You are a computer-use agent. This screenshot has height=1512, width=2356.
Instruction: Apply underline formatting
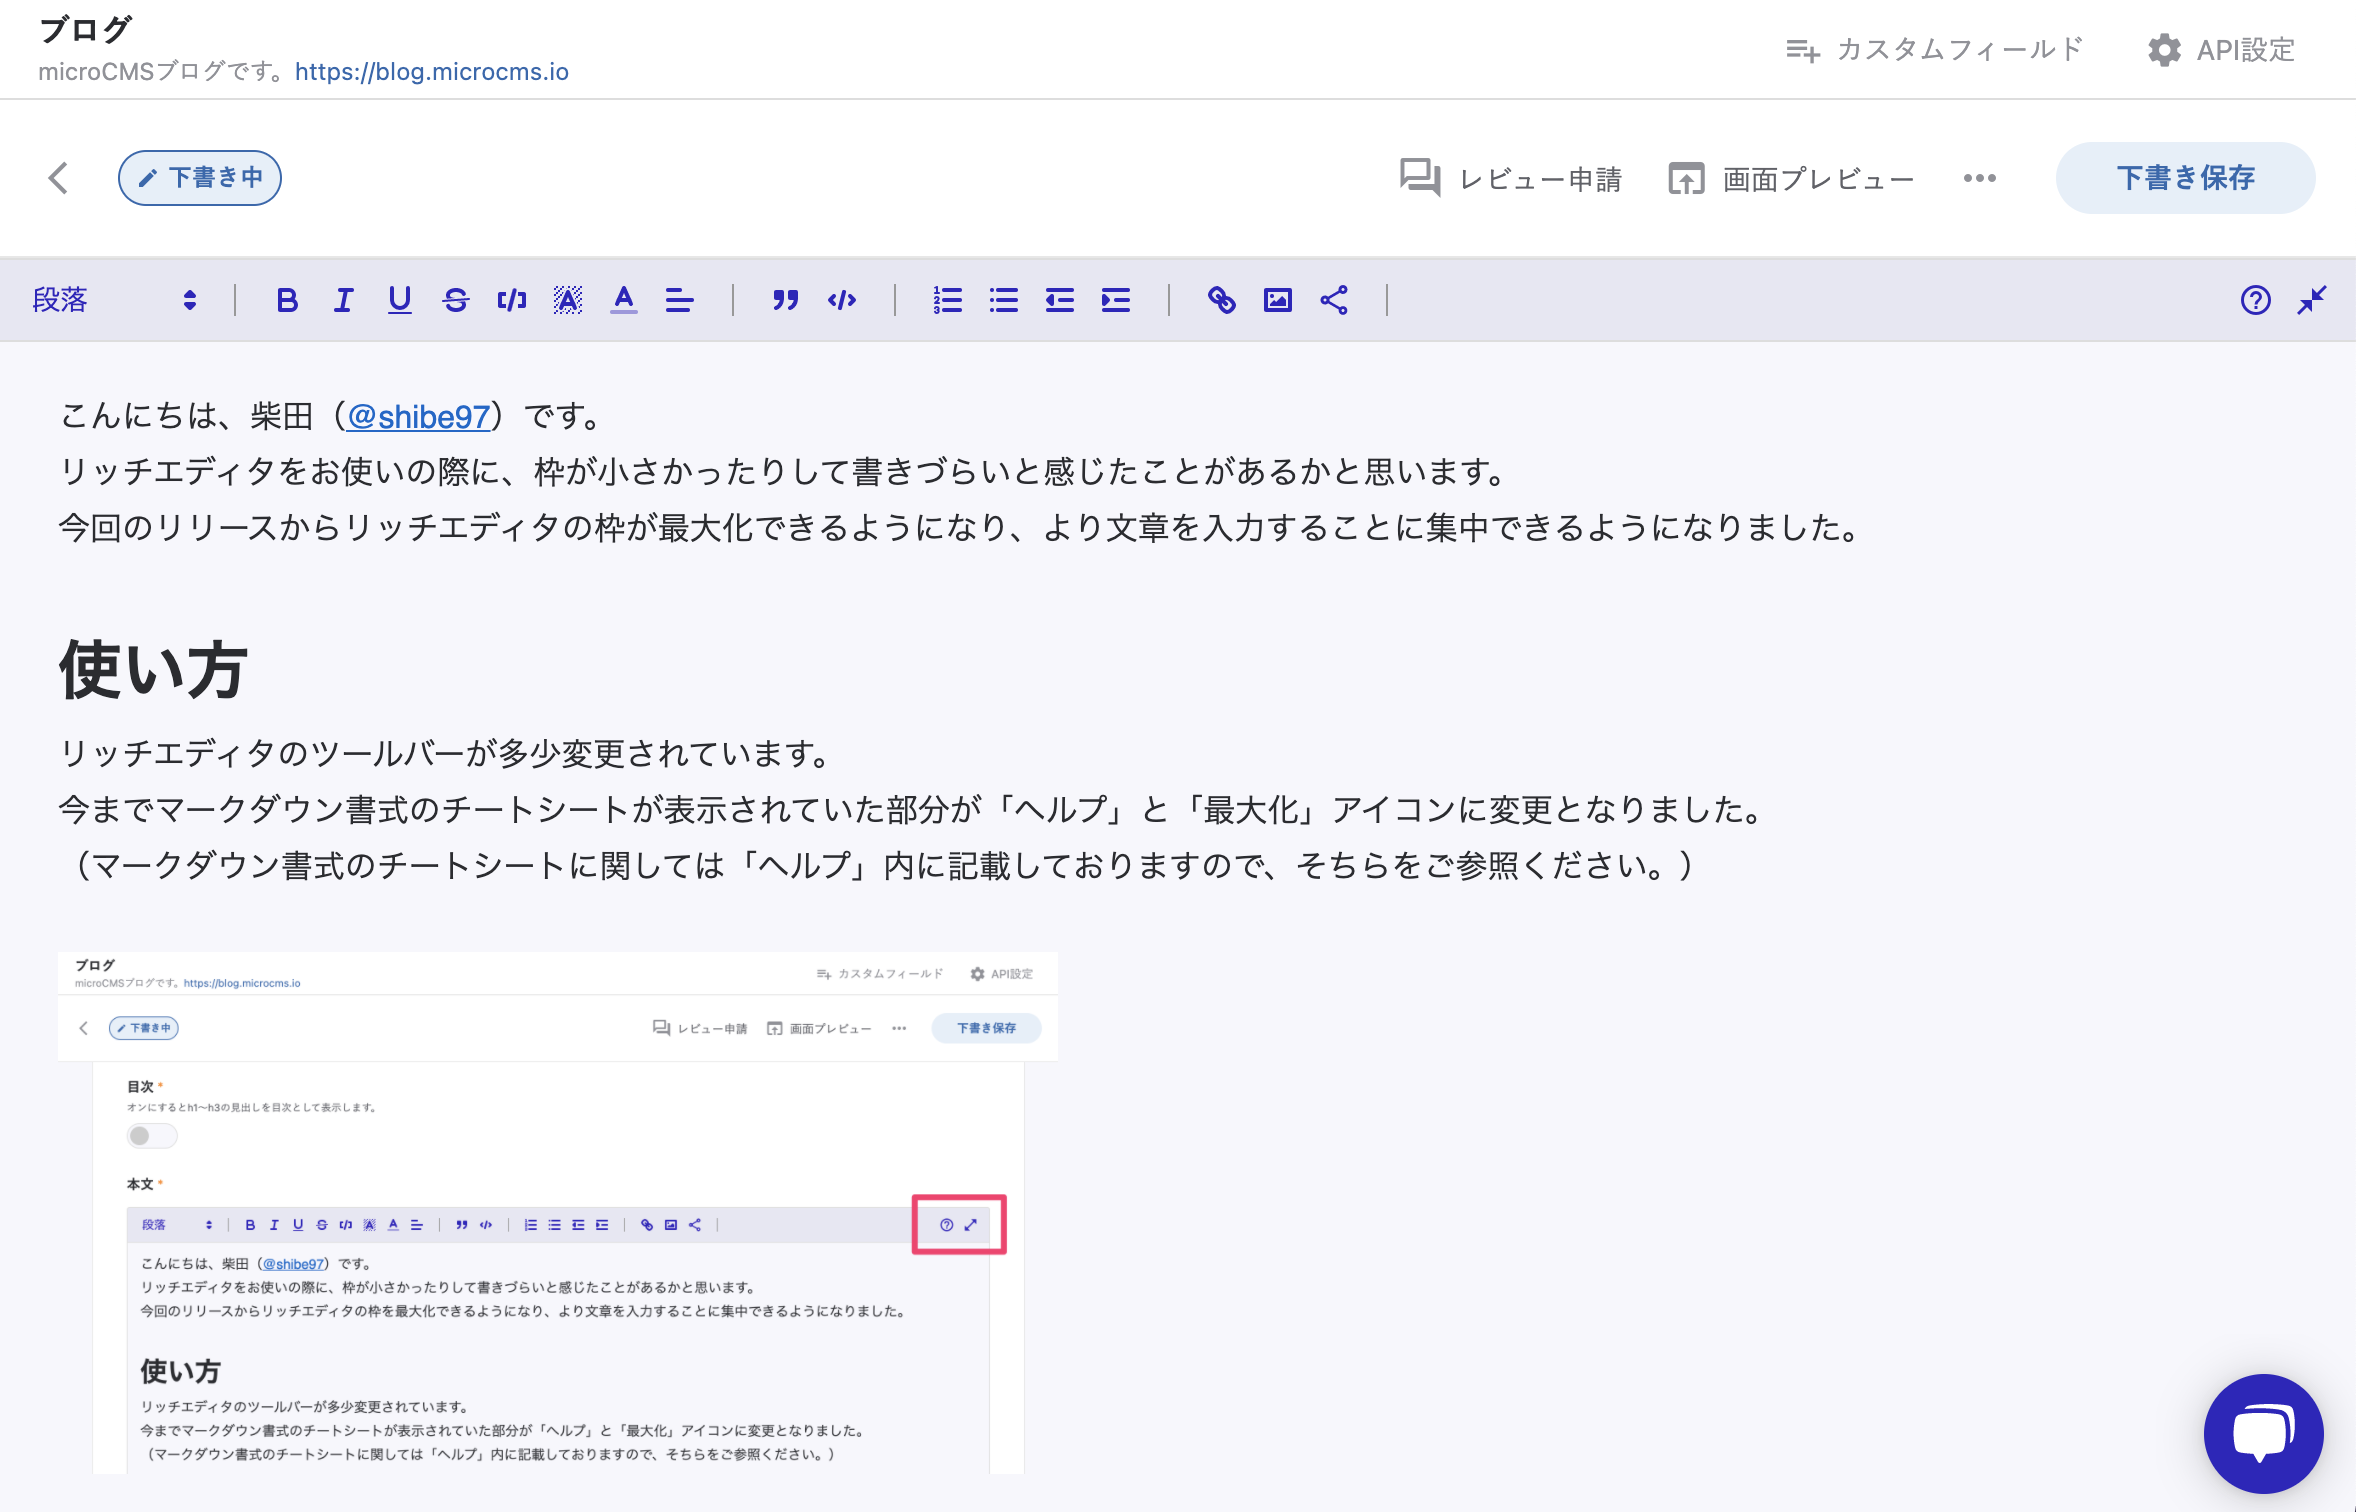click(x=399, y=300)
